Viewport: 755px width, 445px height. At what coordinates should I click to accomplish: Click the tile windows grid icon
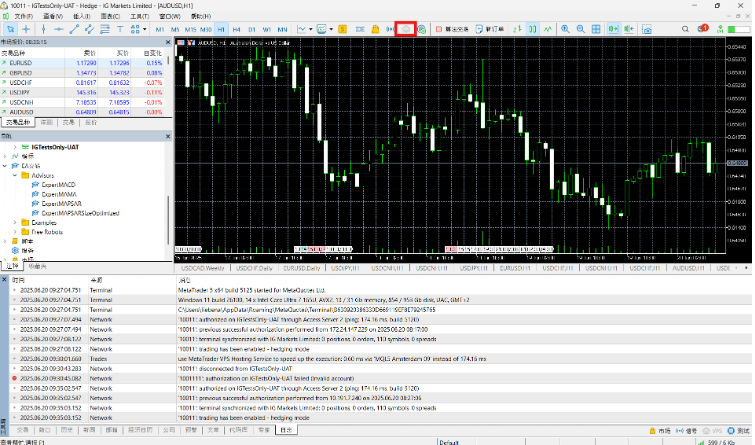pos(598,30)
